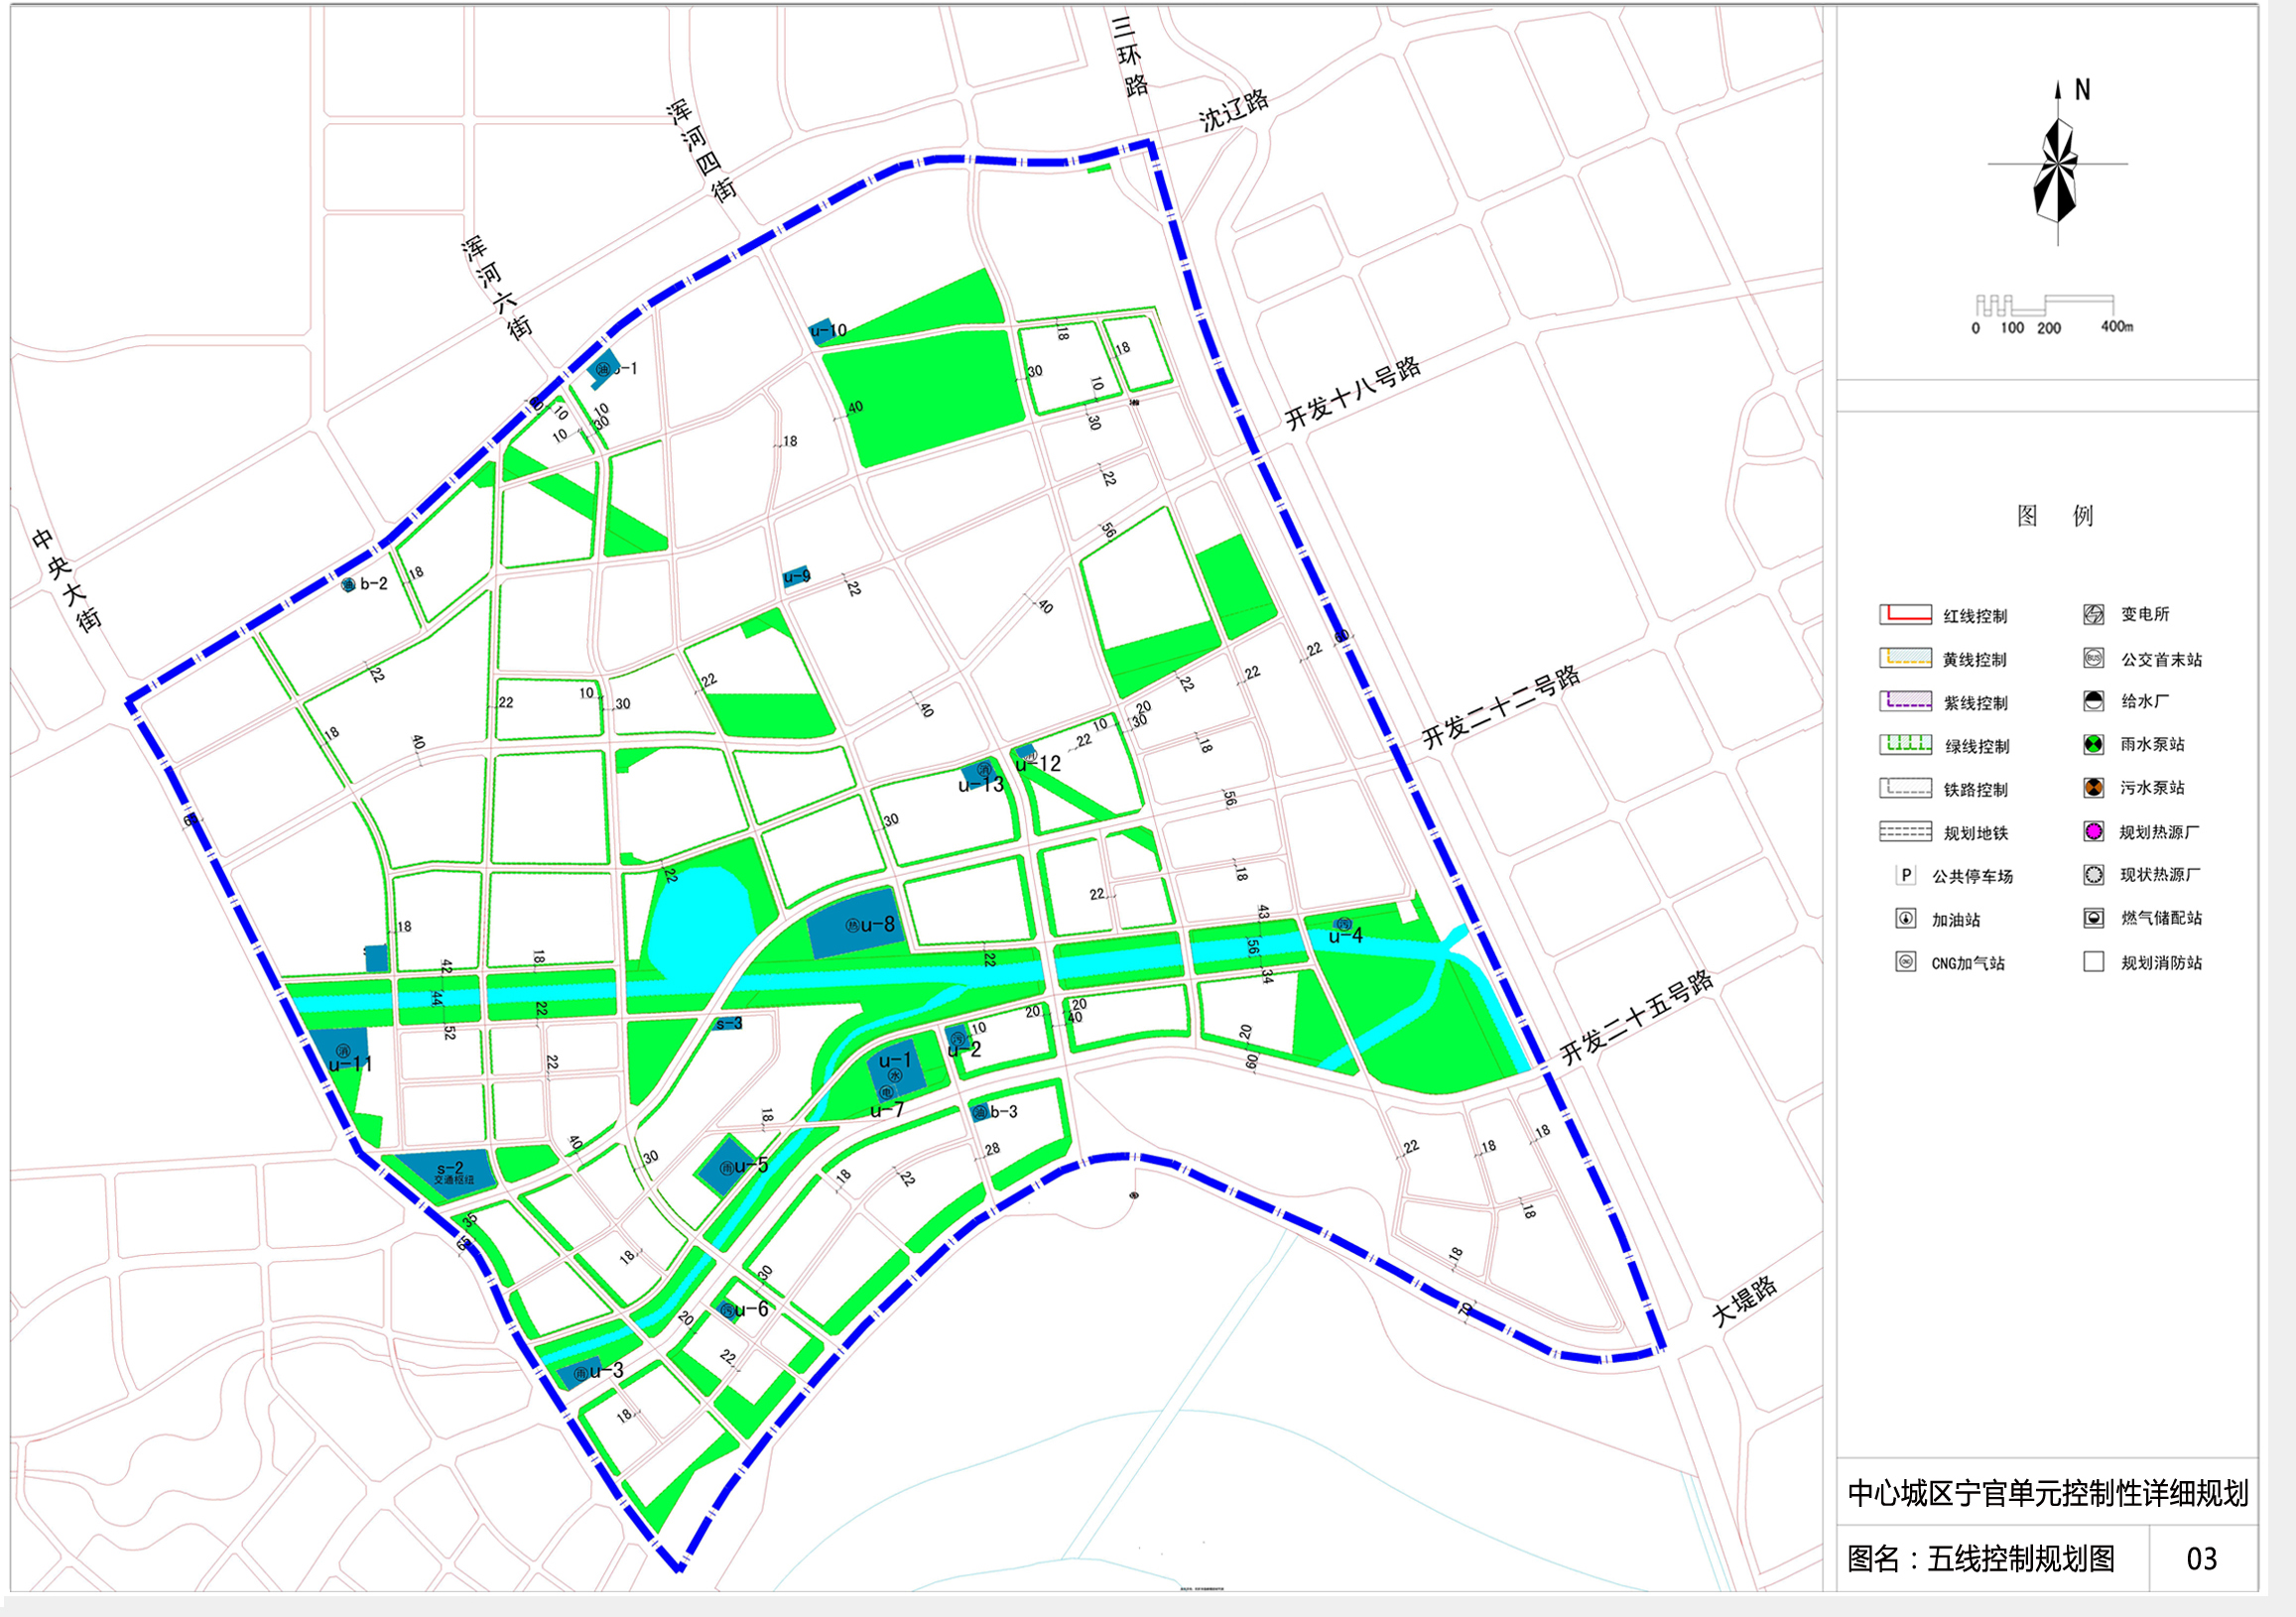Click the orange 污水泵站 pump icon

2093,787
